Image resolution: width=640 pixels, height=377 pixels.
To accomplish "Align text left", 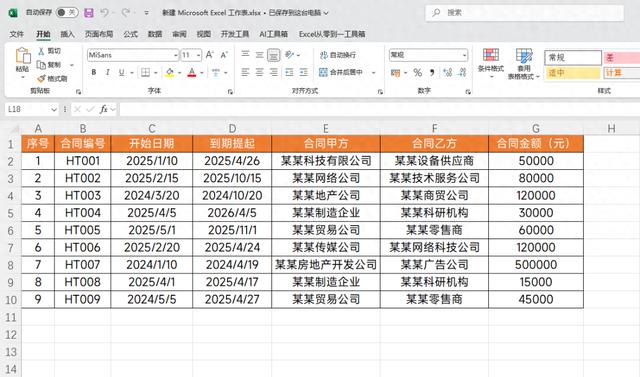I will coord(245,73).
